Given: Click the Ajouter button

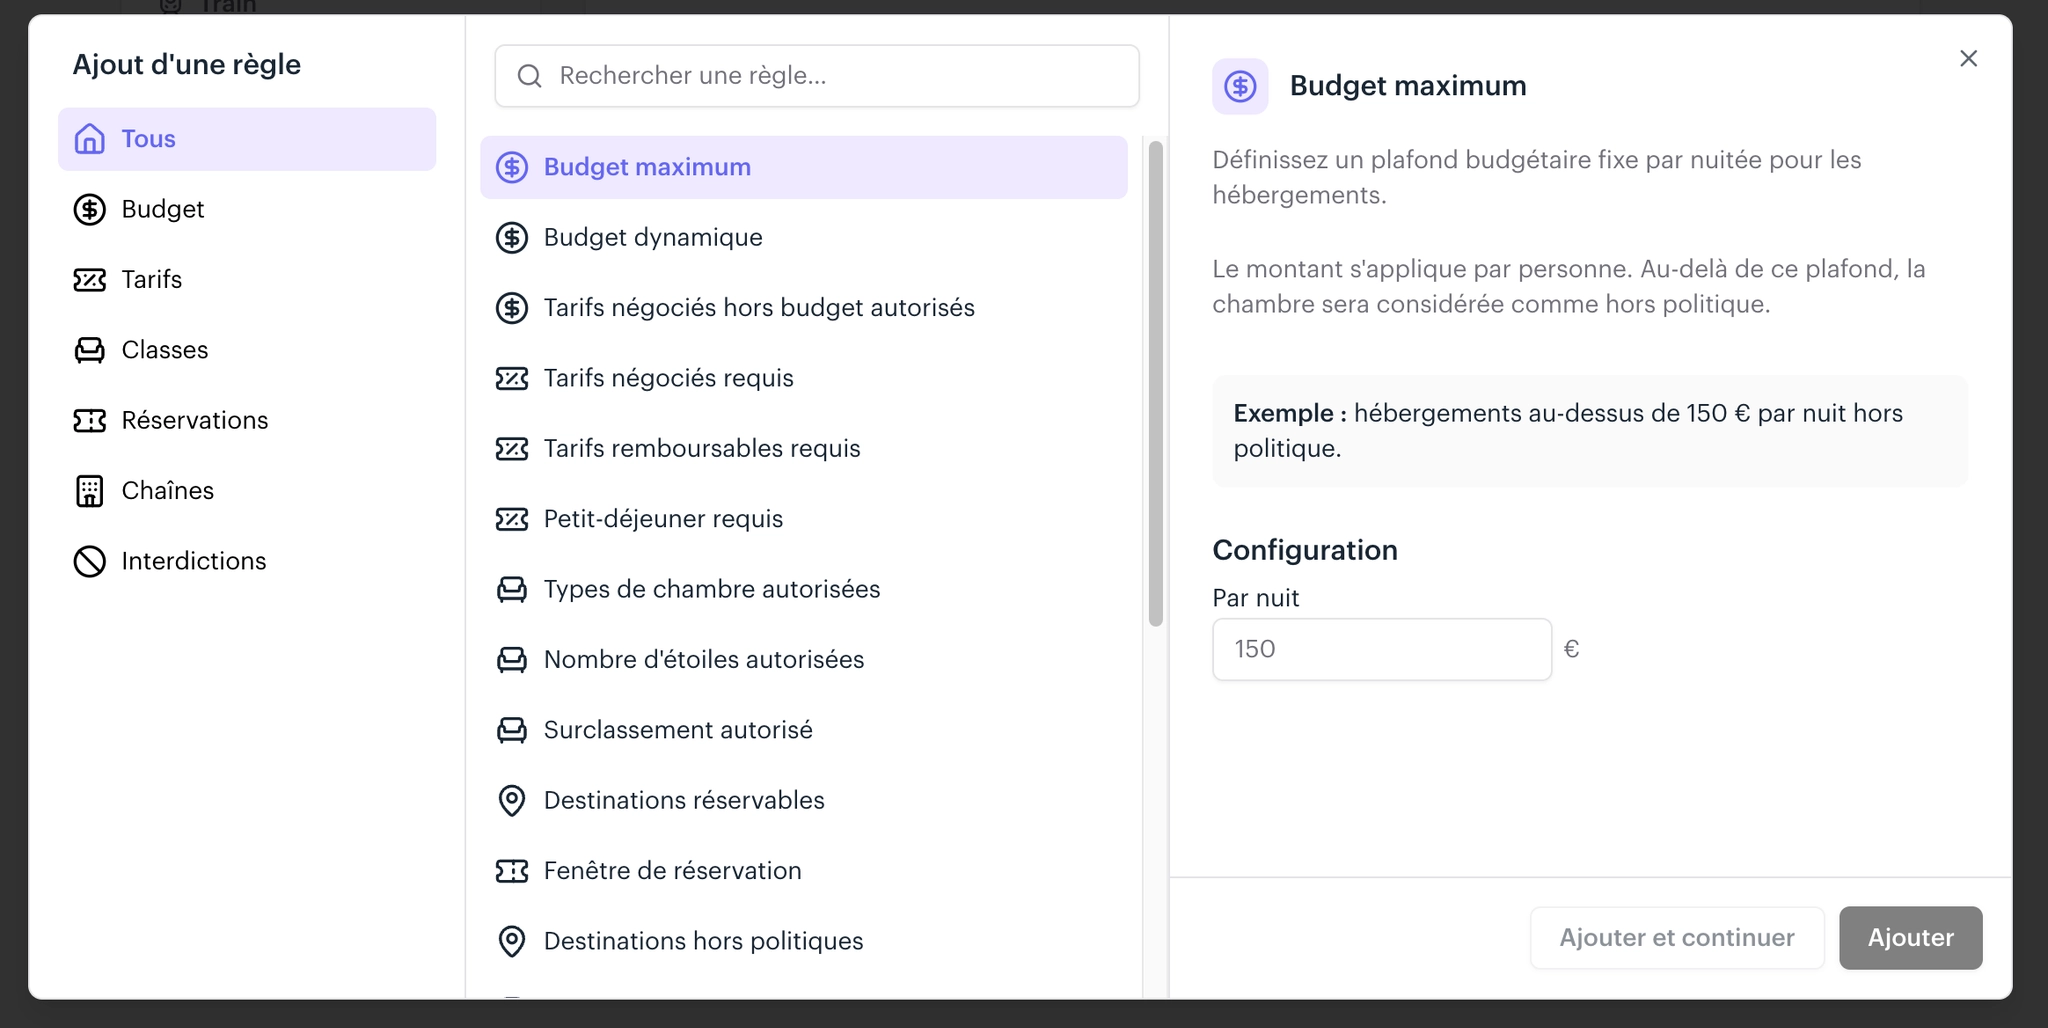Looking at the screenshot, I should pyautogui.click(x=1910, y=938).
